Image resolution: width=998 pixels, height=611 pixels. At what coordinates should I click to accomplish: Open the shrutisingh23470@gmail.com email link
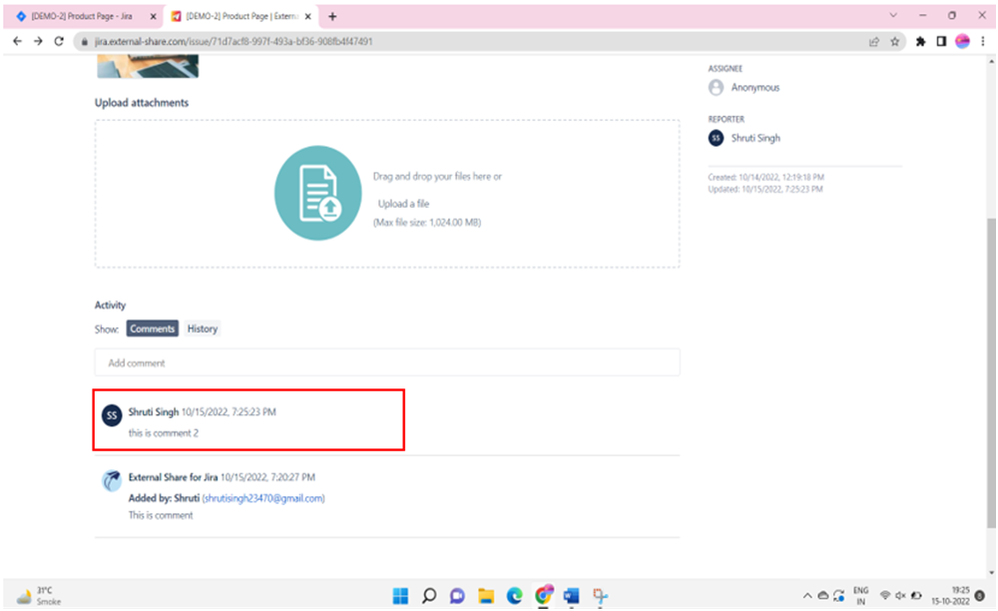click(264, 498)
